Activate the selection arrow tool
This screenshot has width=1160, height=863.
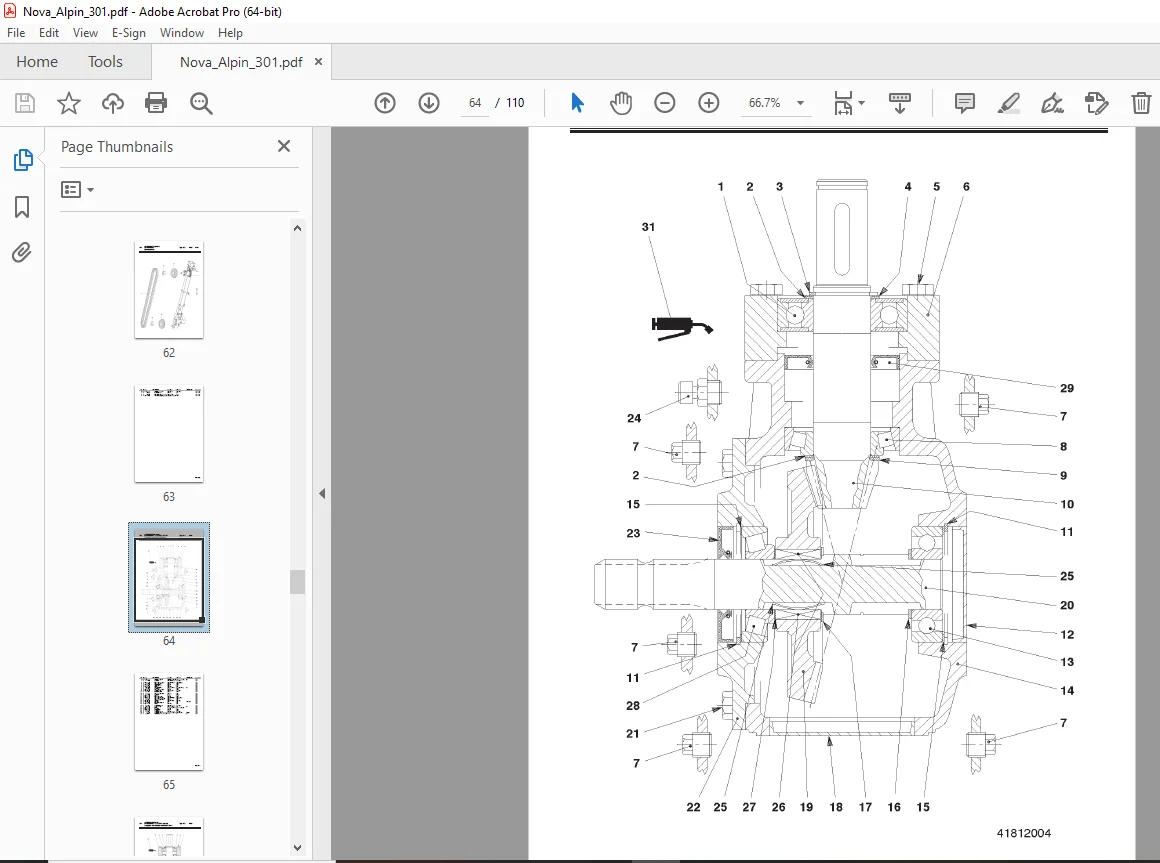tap(578, 103)
